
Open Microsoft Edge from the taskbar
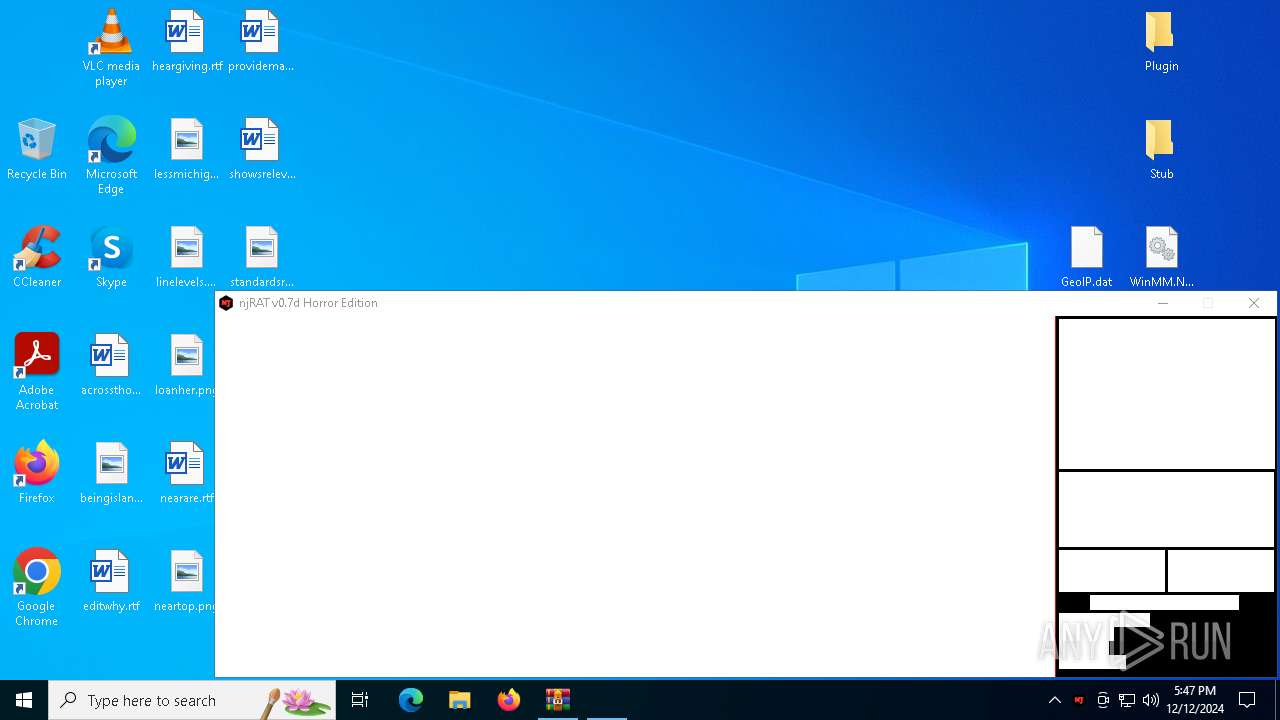tap(411, 700)
